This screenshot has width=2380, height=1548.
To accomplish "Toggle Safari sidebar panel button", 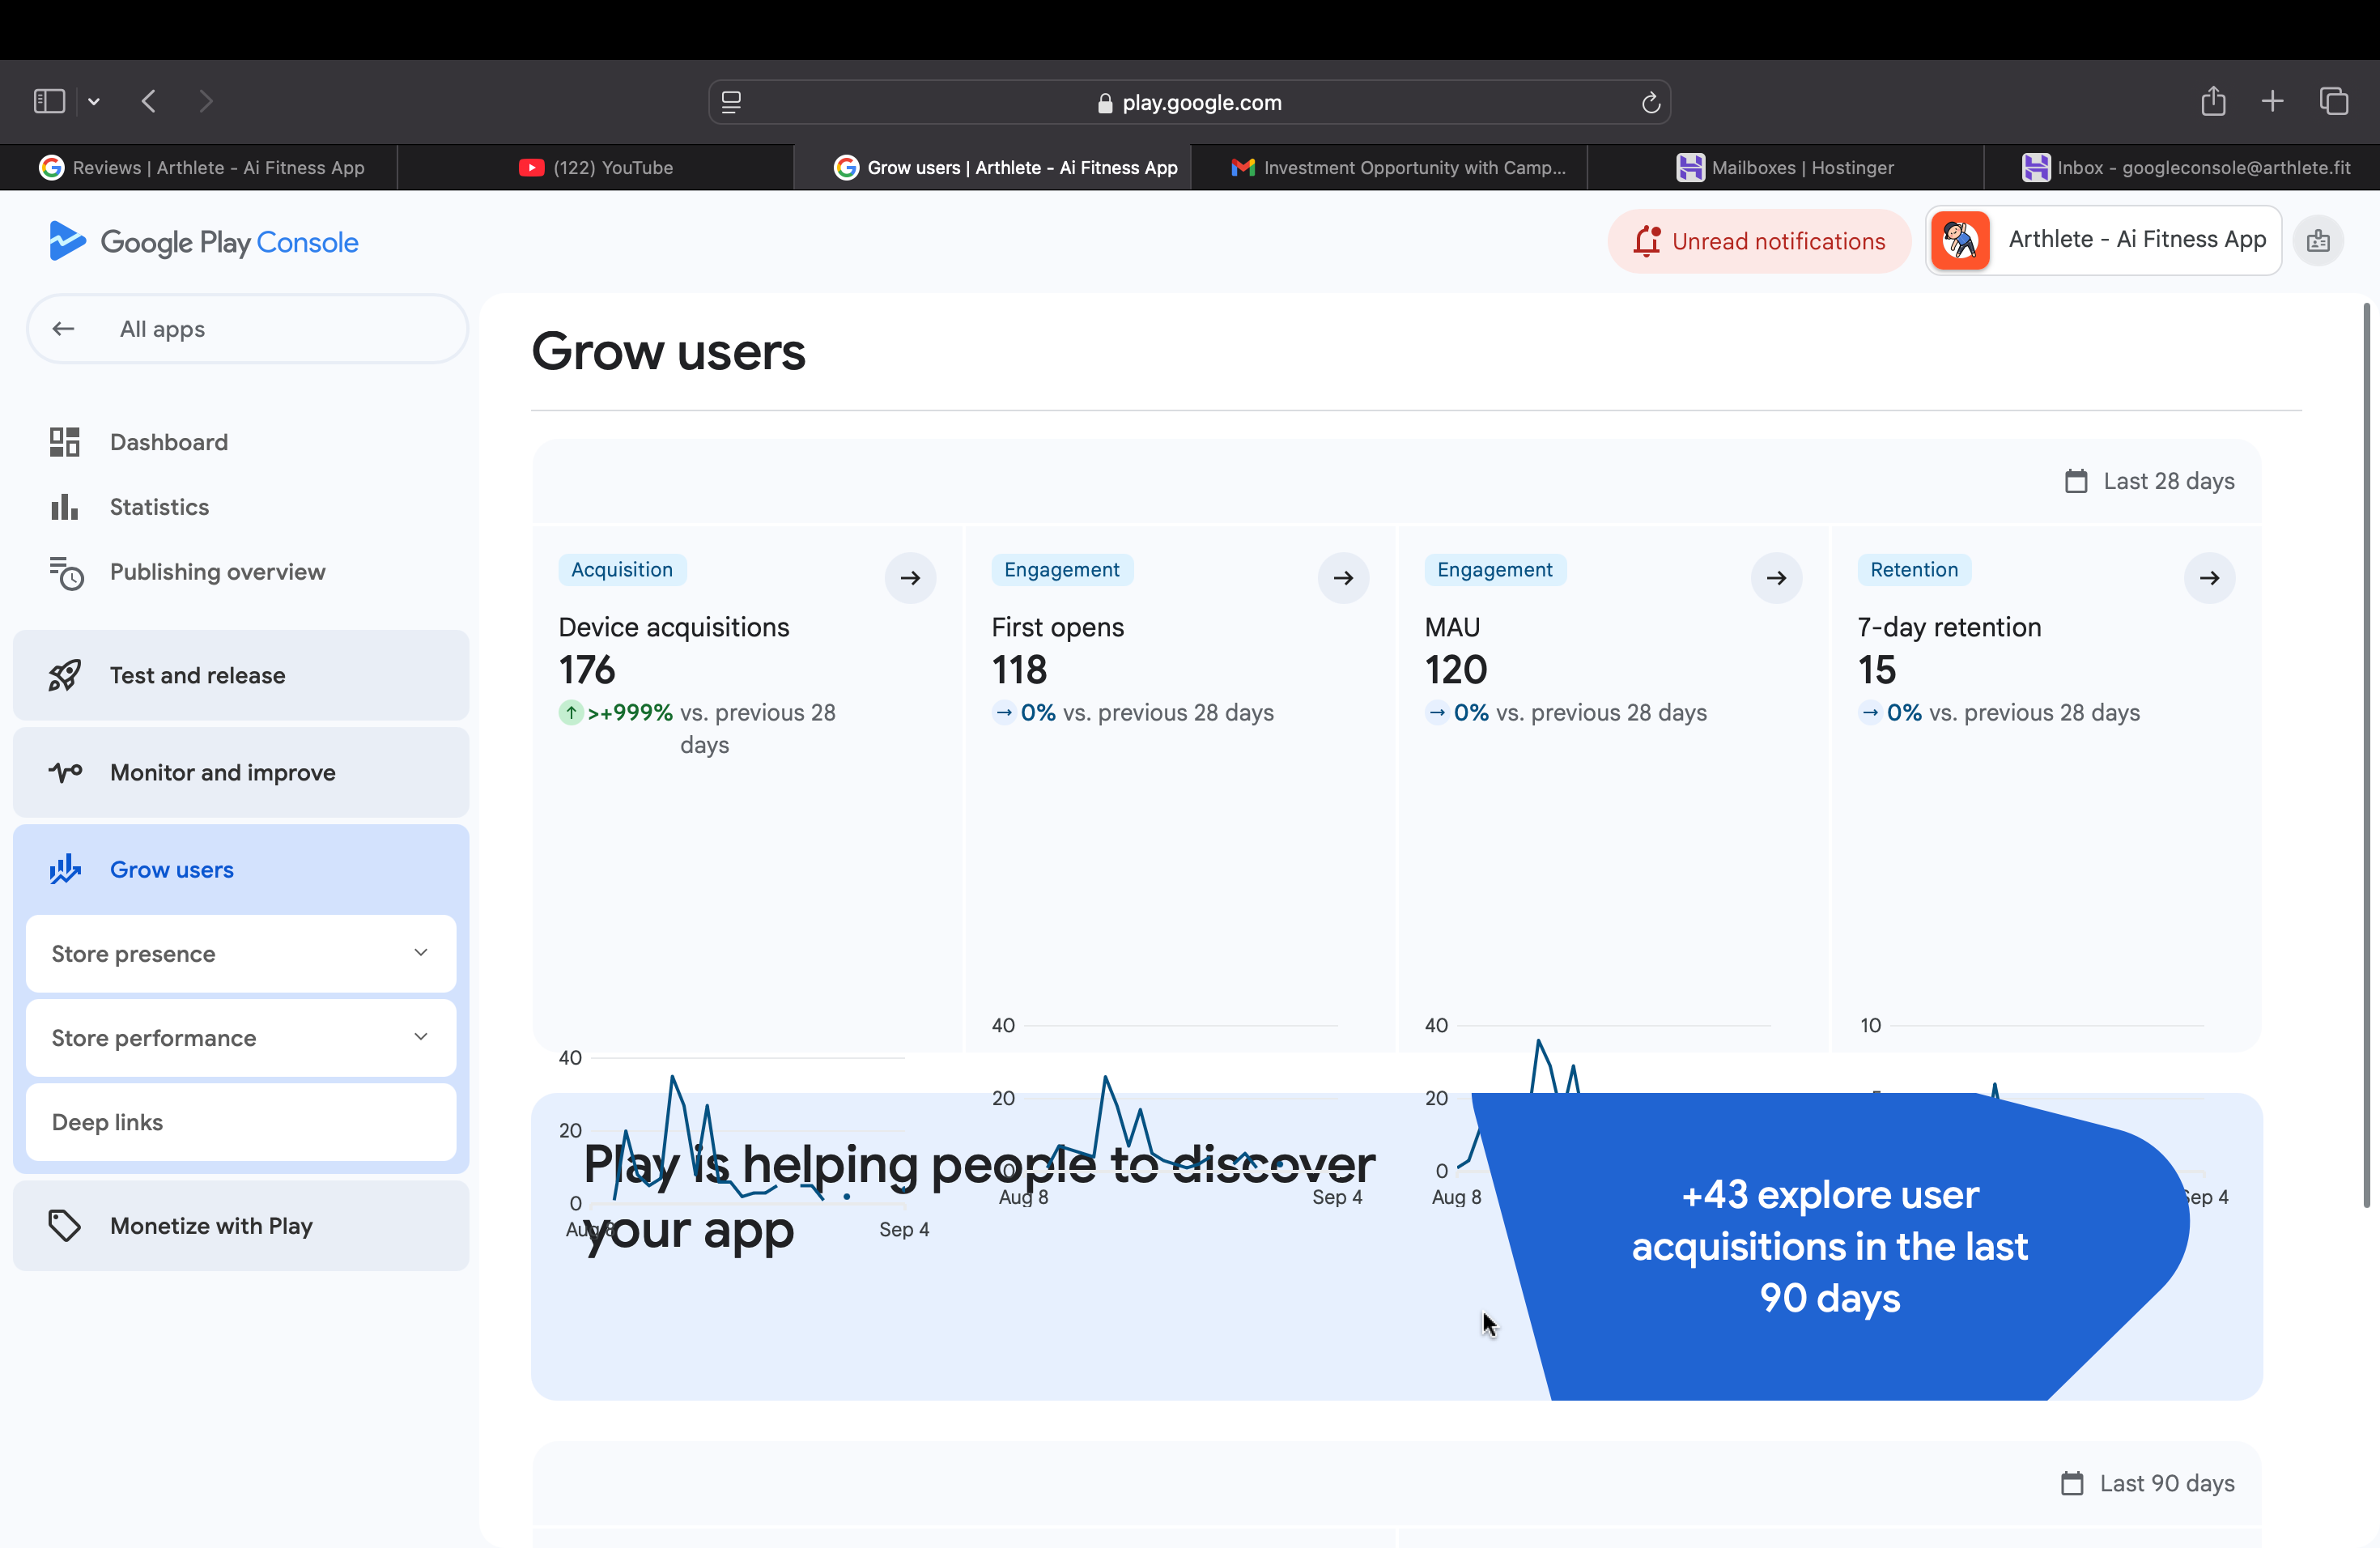I will 49,101.
